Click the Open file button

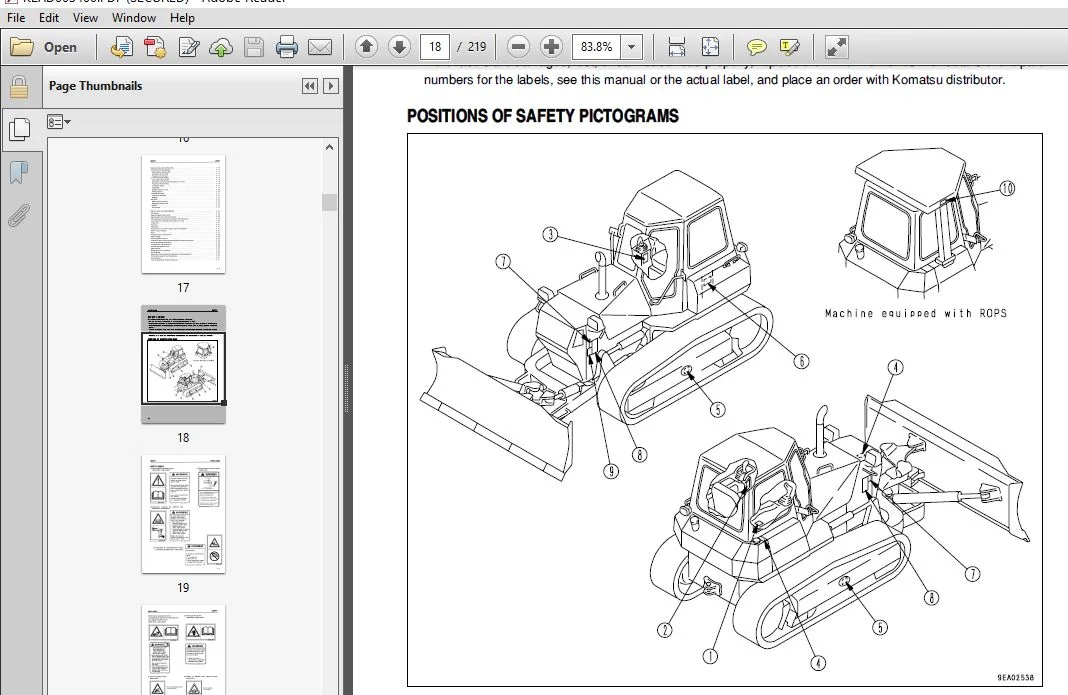[43, 47]
